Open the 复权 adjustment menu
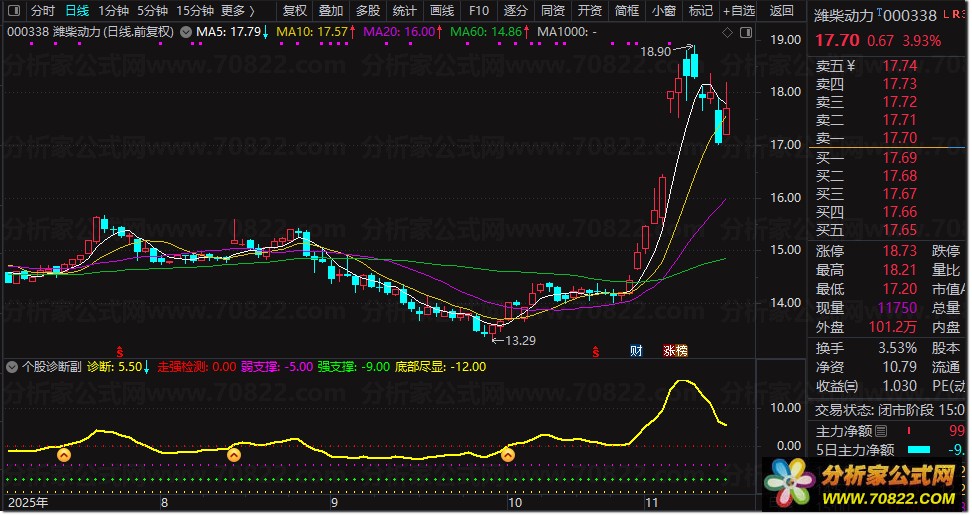Viewport: 972px width, 515px height. click(295, 11)
